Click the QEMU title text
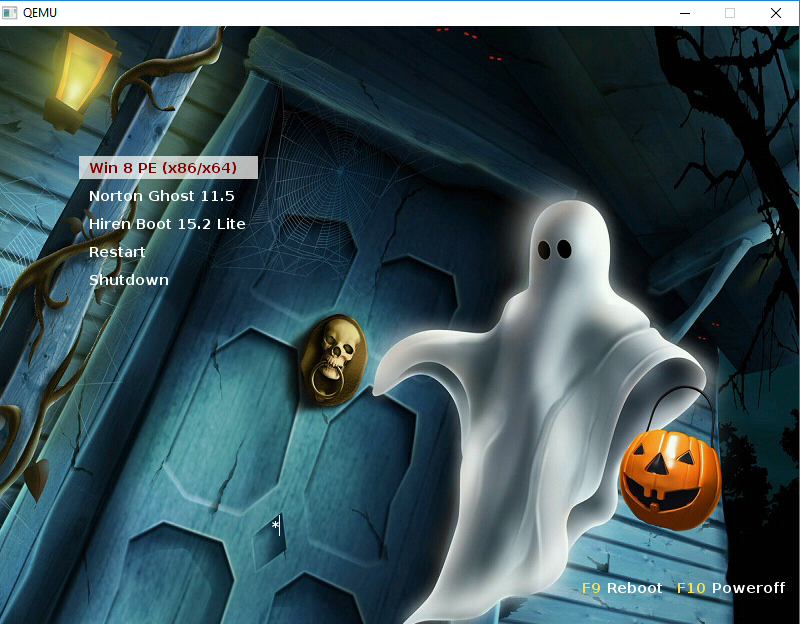This screenshot has width=800, height=624. click(40, 13)
